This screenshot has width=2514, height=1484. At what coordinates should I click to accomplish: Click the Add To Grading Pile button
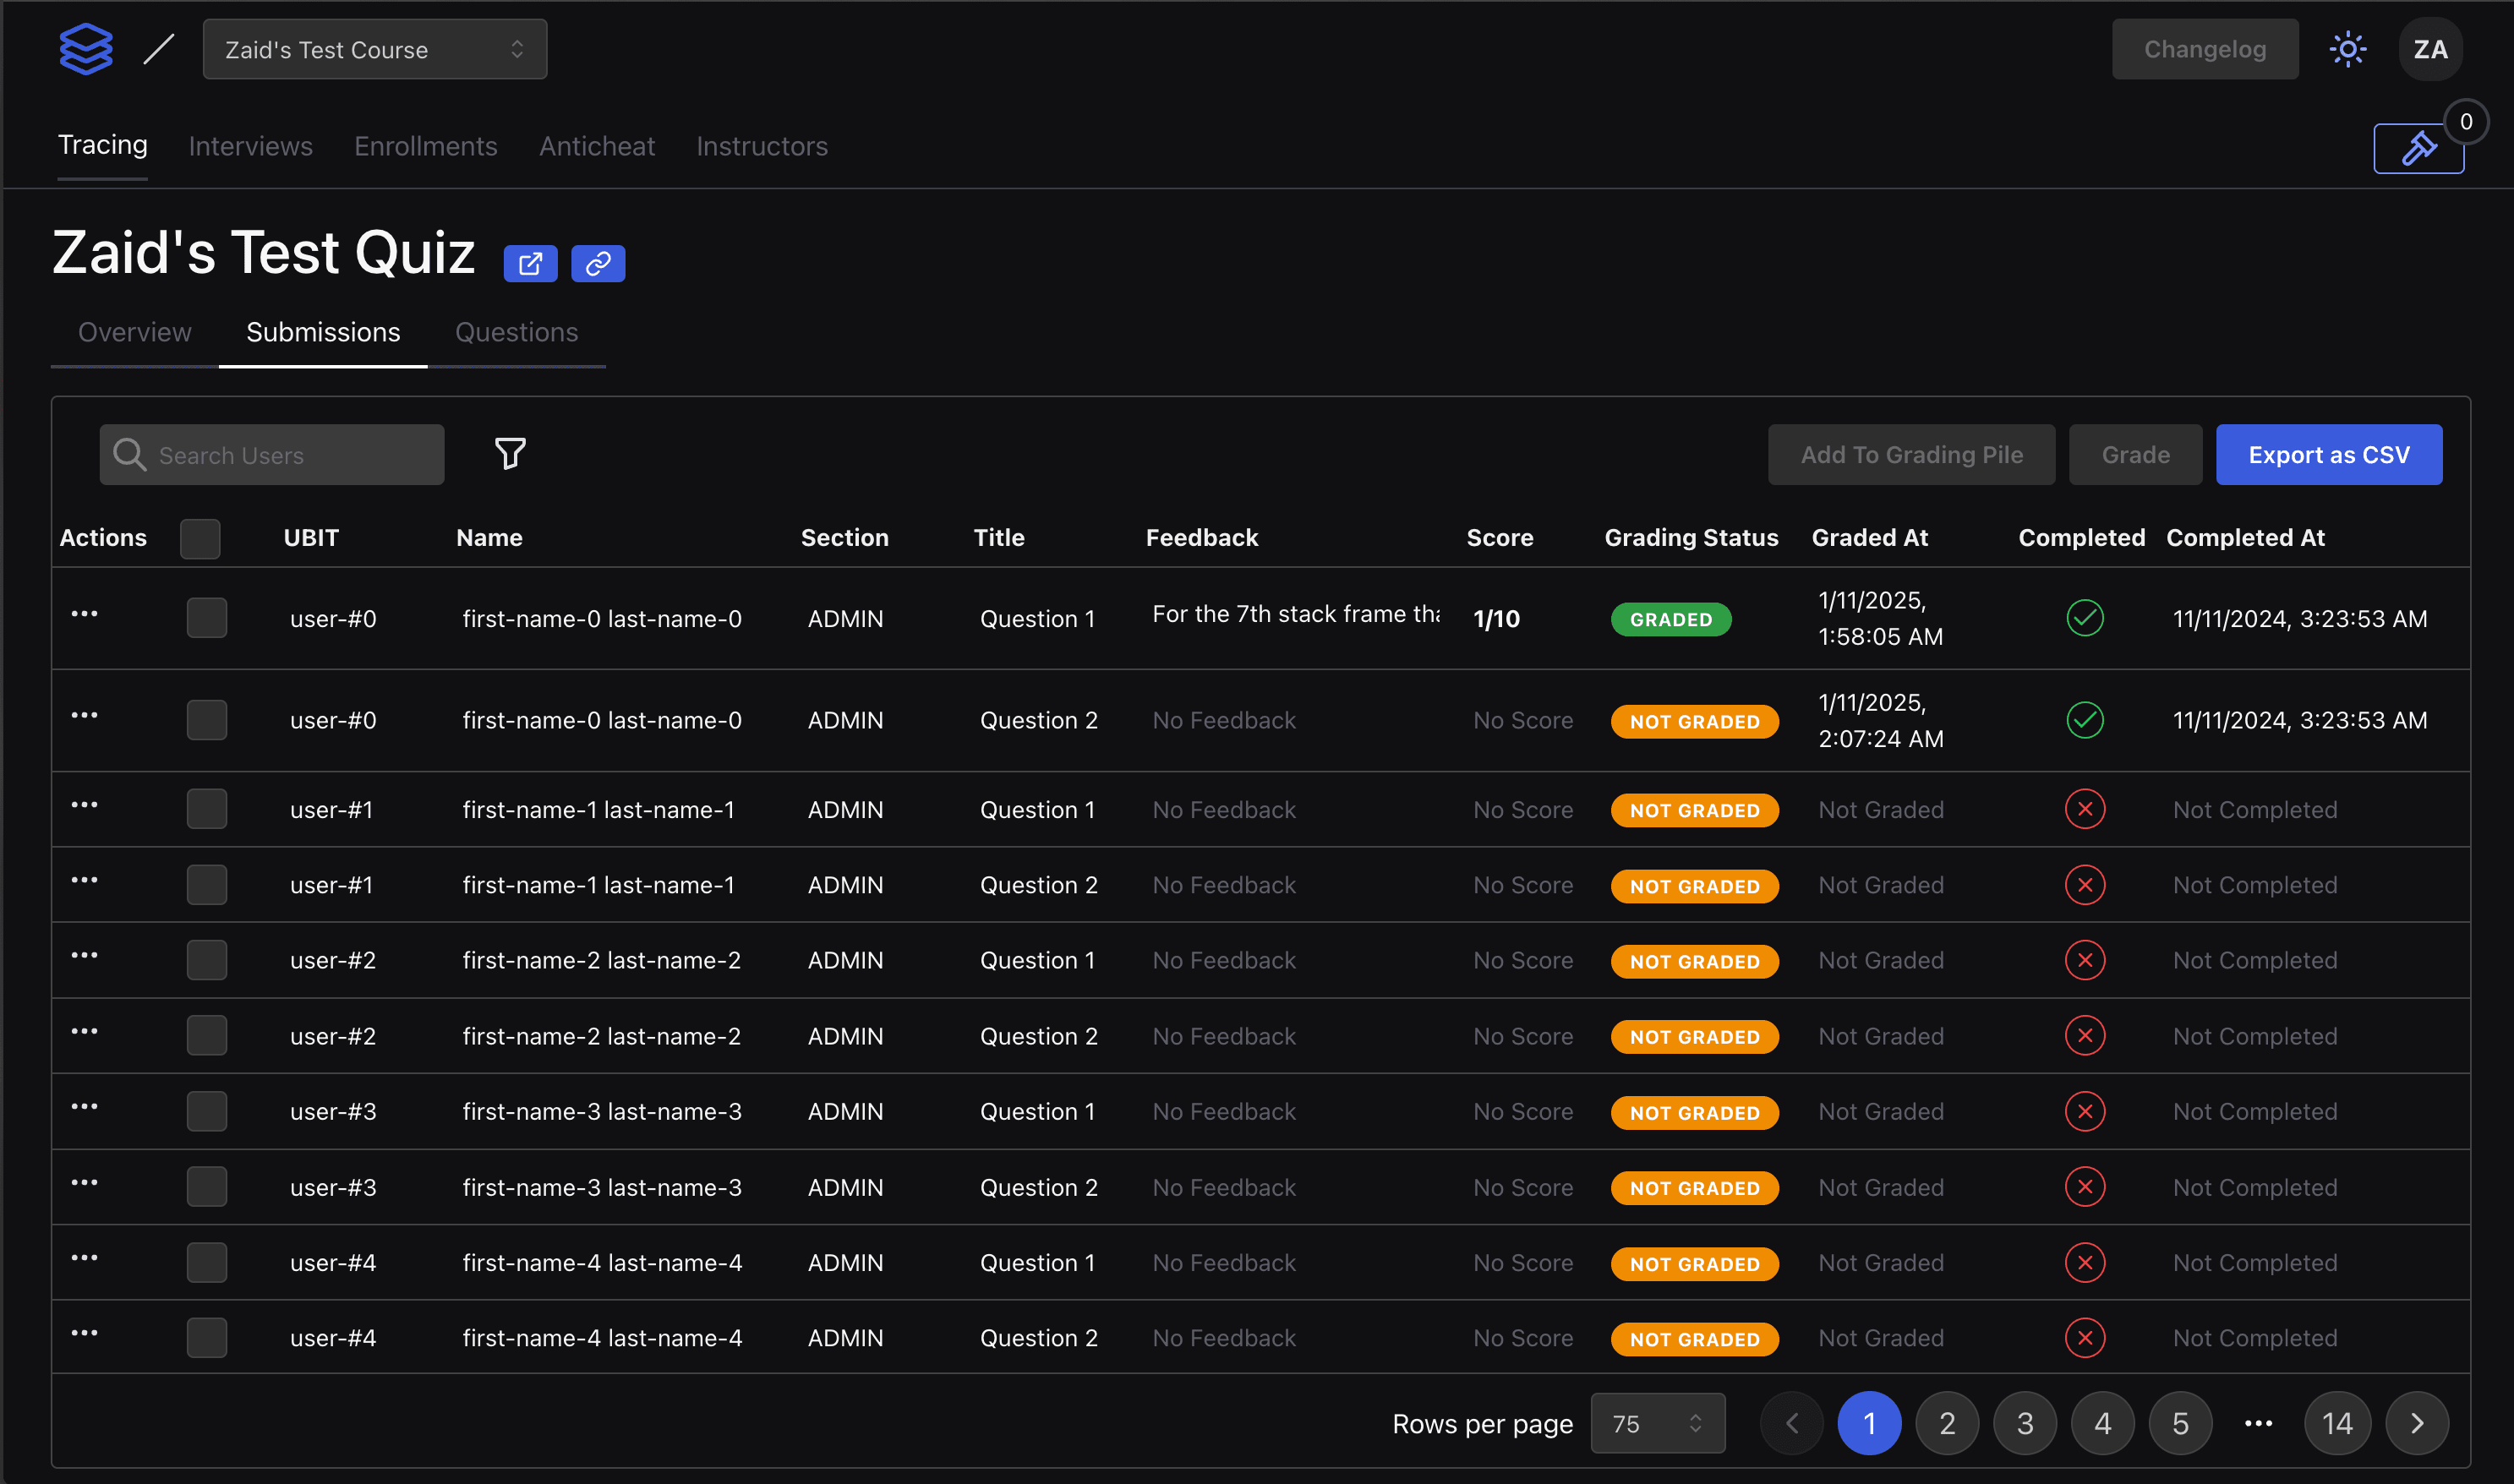[x=1911, y=456]
